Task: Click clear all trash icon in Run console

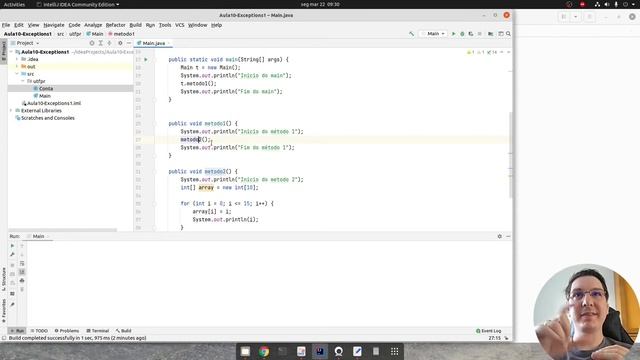Action: [x=22, y=290]
